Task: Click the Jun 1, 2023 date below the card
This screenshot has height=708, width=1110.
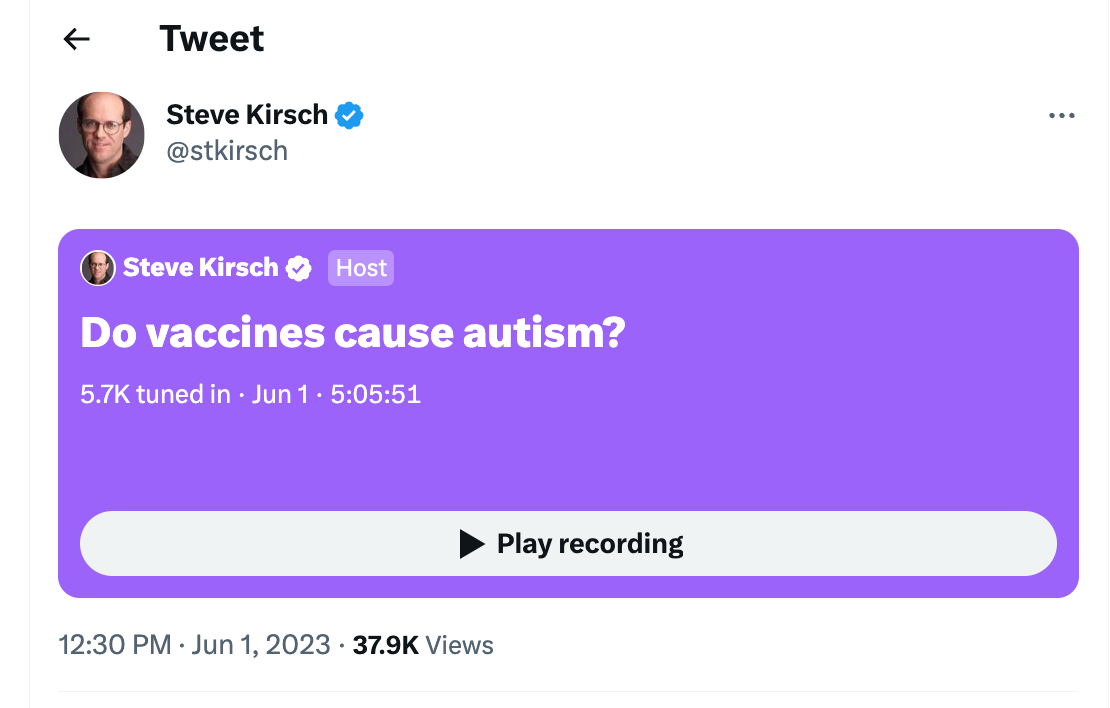Action: pos(260,645)
